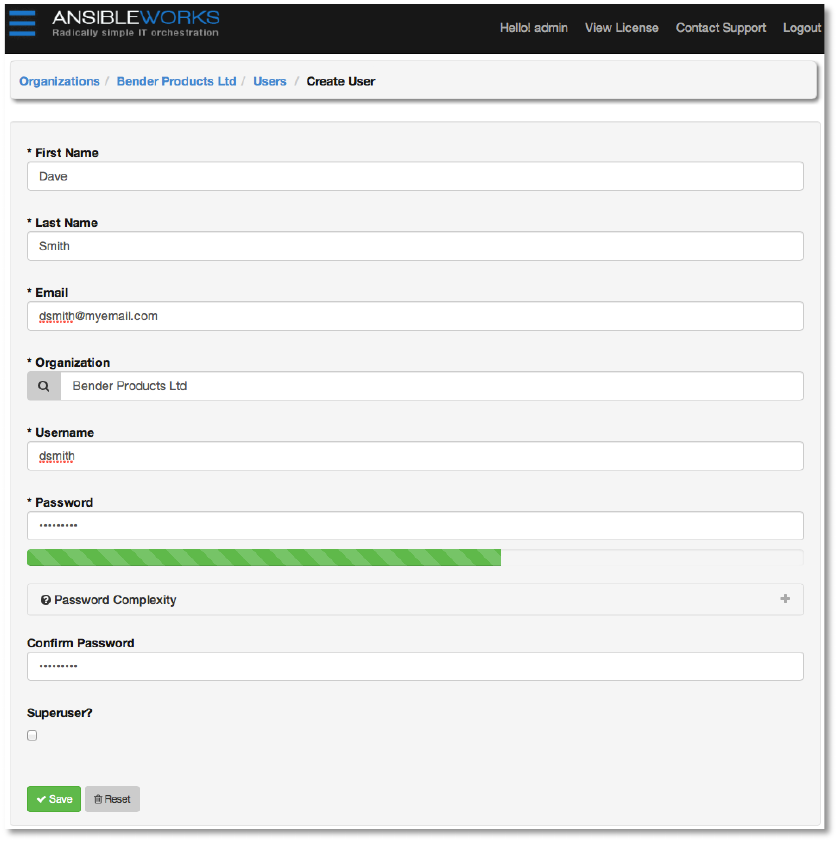Viewport: 838px width, 842px height.
Task: Focus the Username field with dsmith
Action: tap(415, 456)
